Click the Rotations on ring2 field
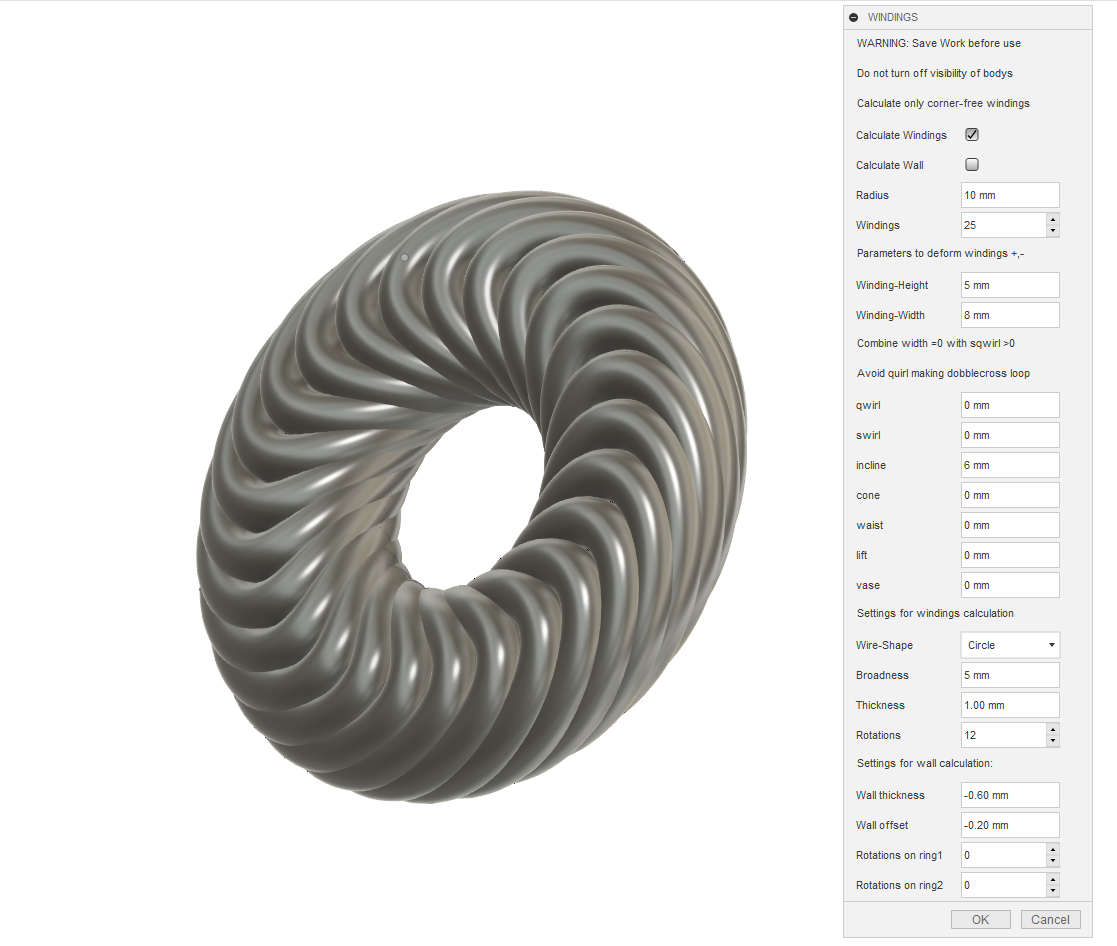The height and width of the screenshot is (946, 1117). click(x=1003, y=885)
